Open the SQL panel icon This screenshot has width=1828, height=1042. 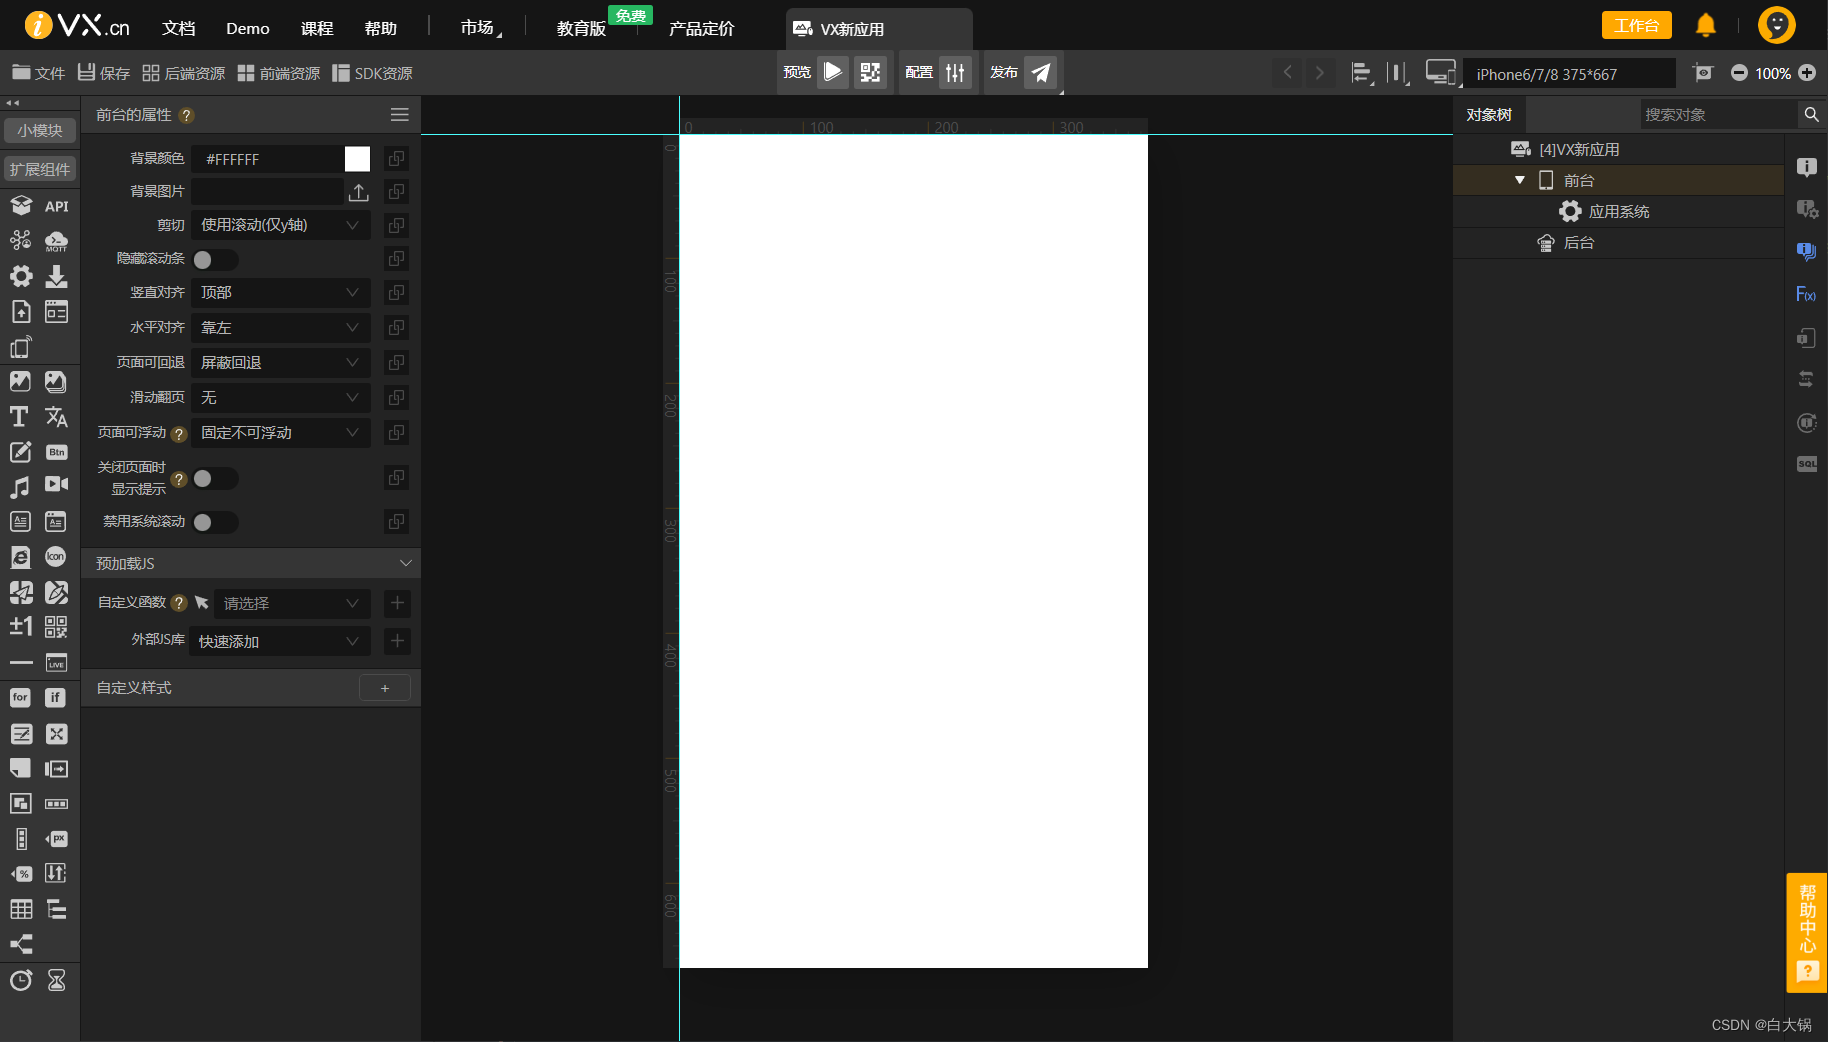[x=1806, y=464]
